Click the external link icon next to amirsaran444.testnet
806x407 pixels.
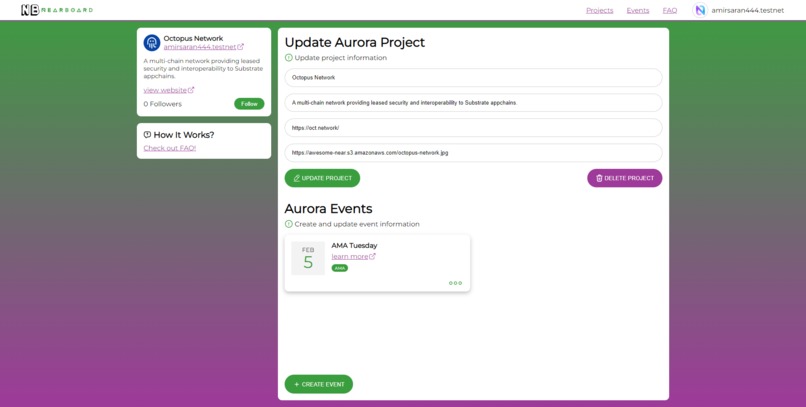point(241,47)
